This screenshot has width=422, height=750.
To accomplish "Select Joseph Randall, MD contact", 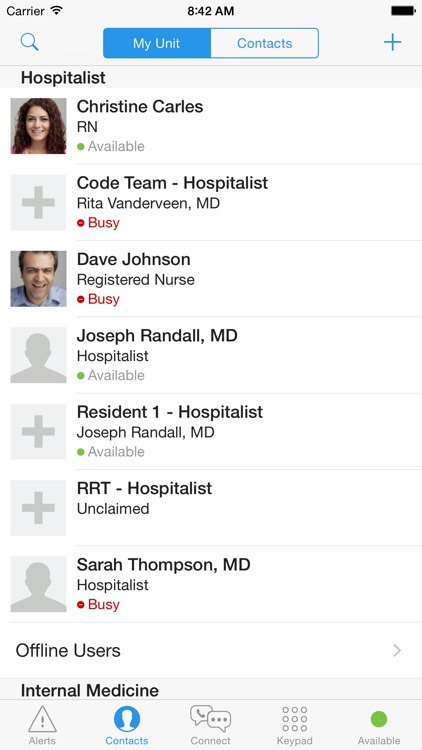I will (x=211, y=355).
